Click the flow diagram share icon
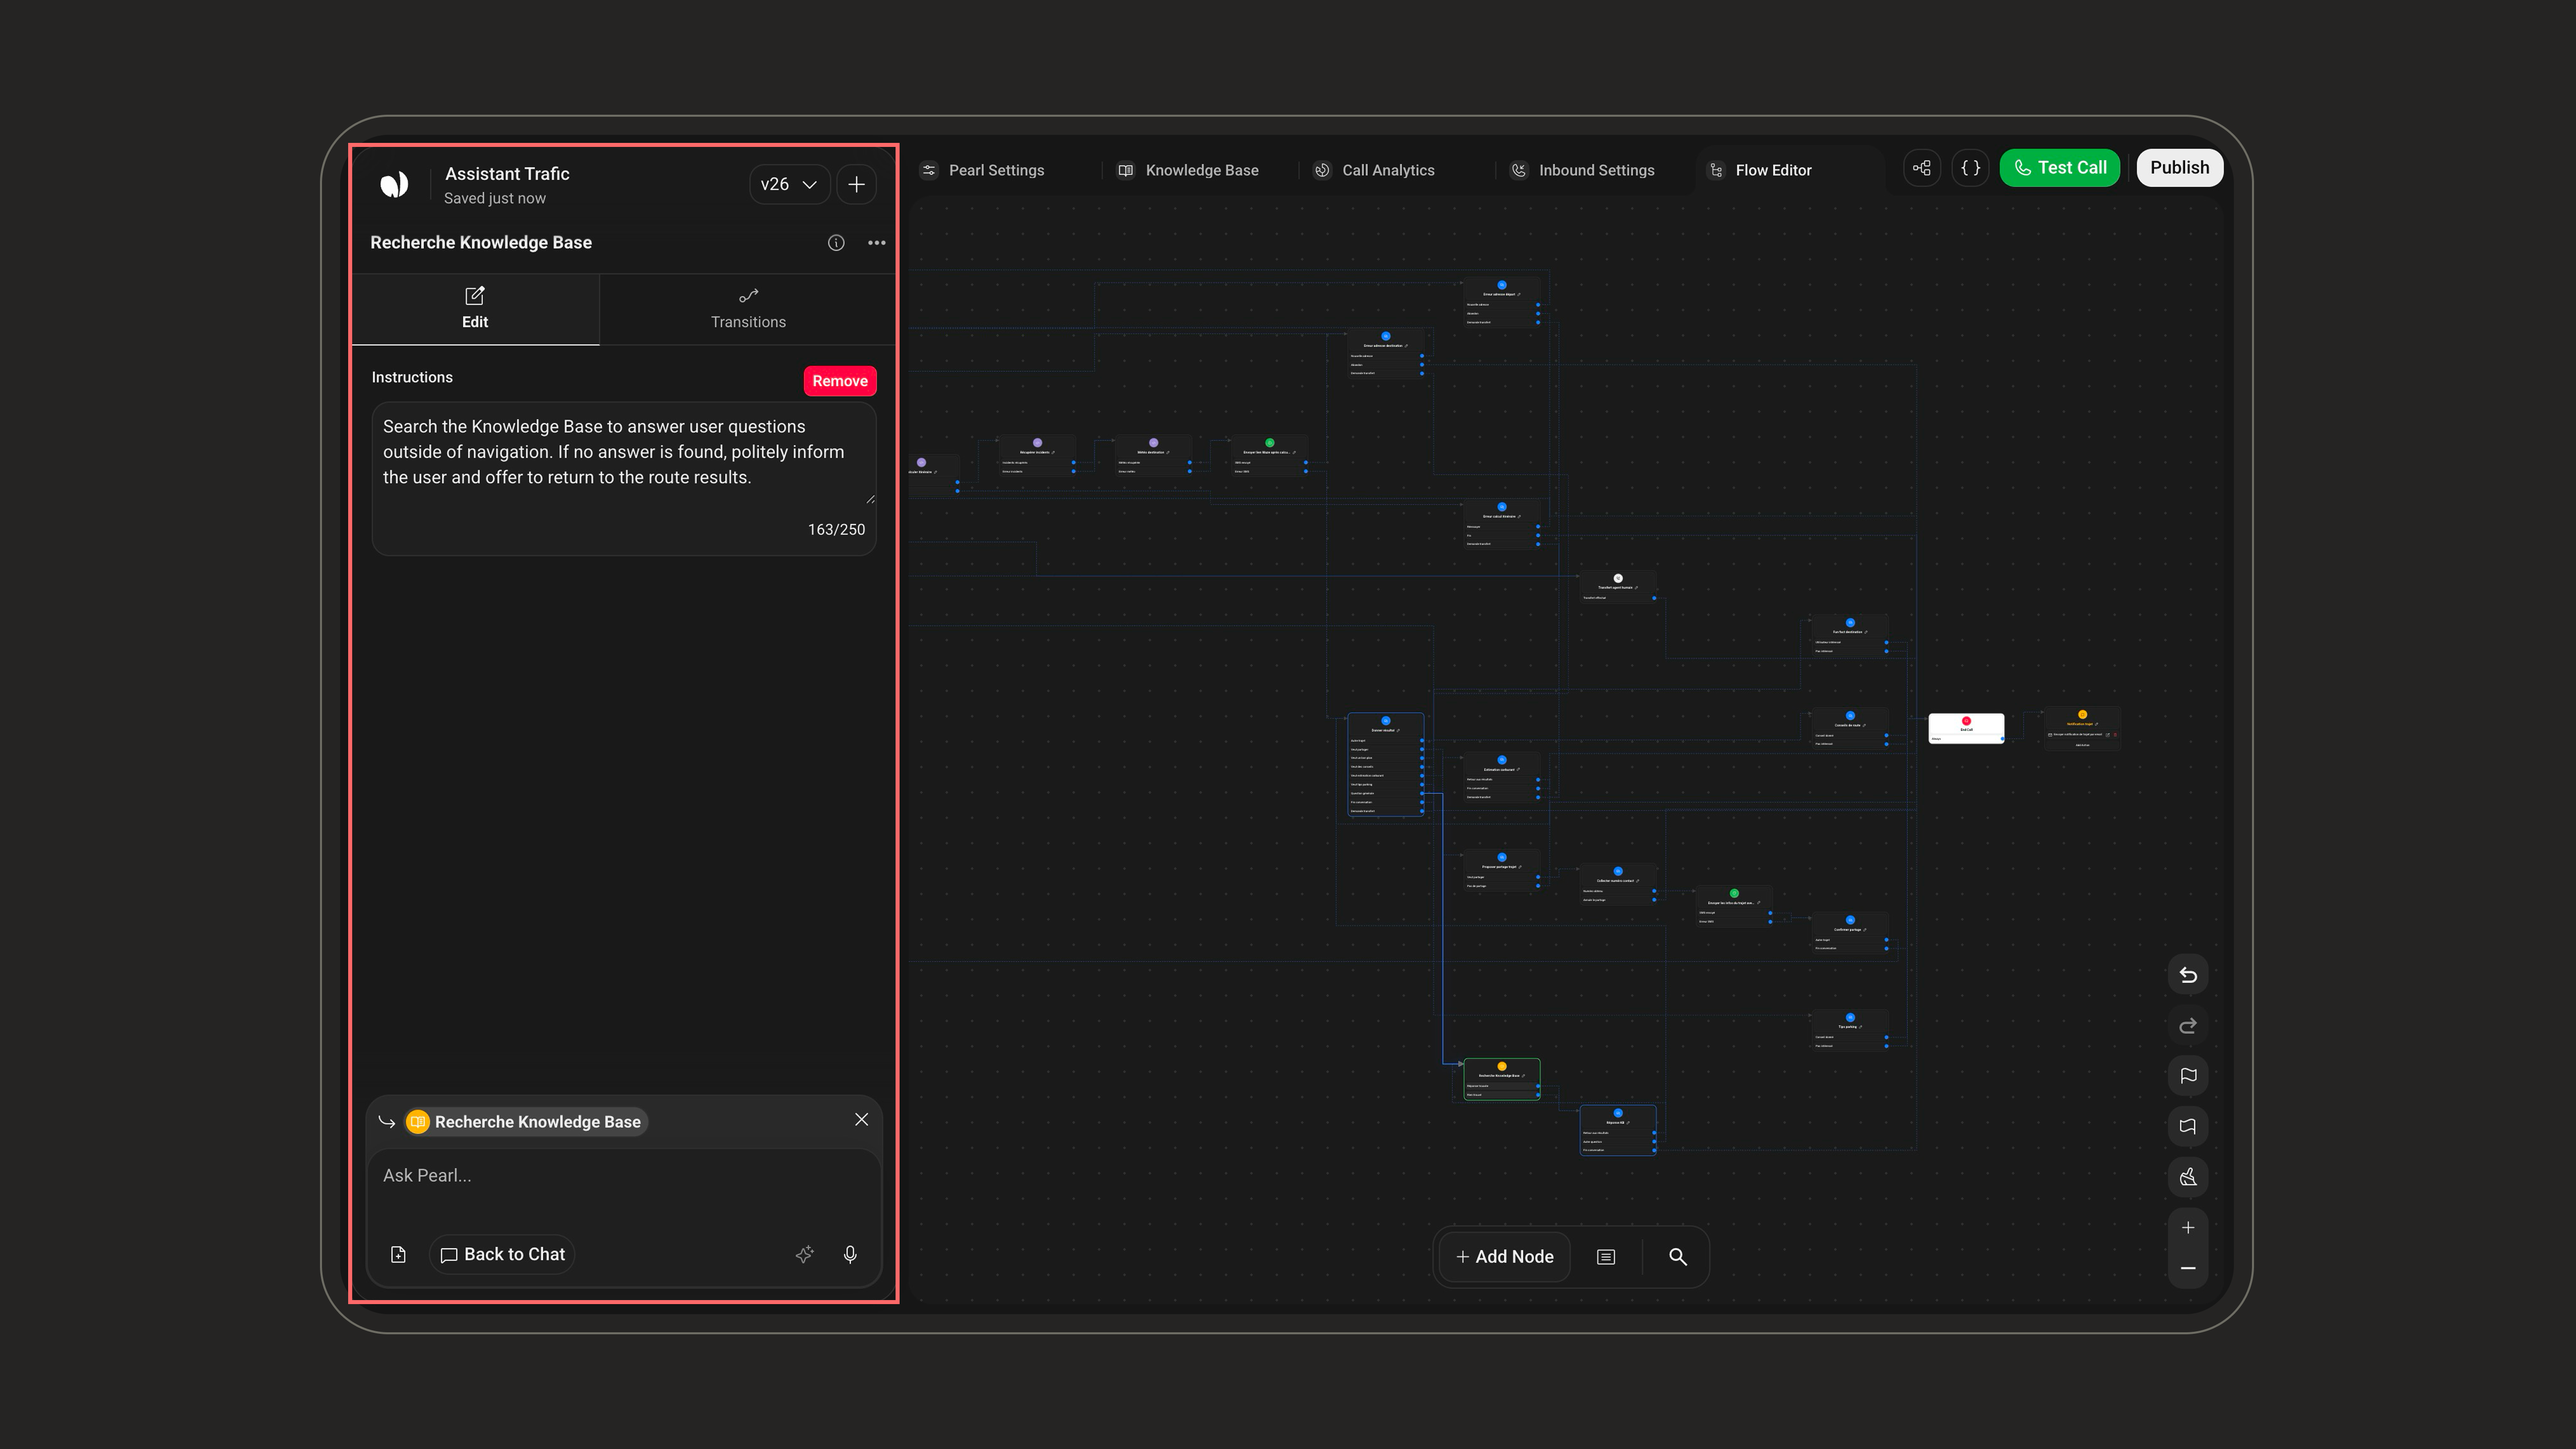Screen dimensions: 2576x1449 (1922, 168)
